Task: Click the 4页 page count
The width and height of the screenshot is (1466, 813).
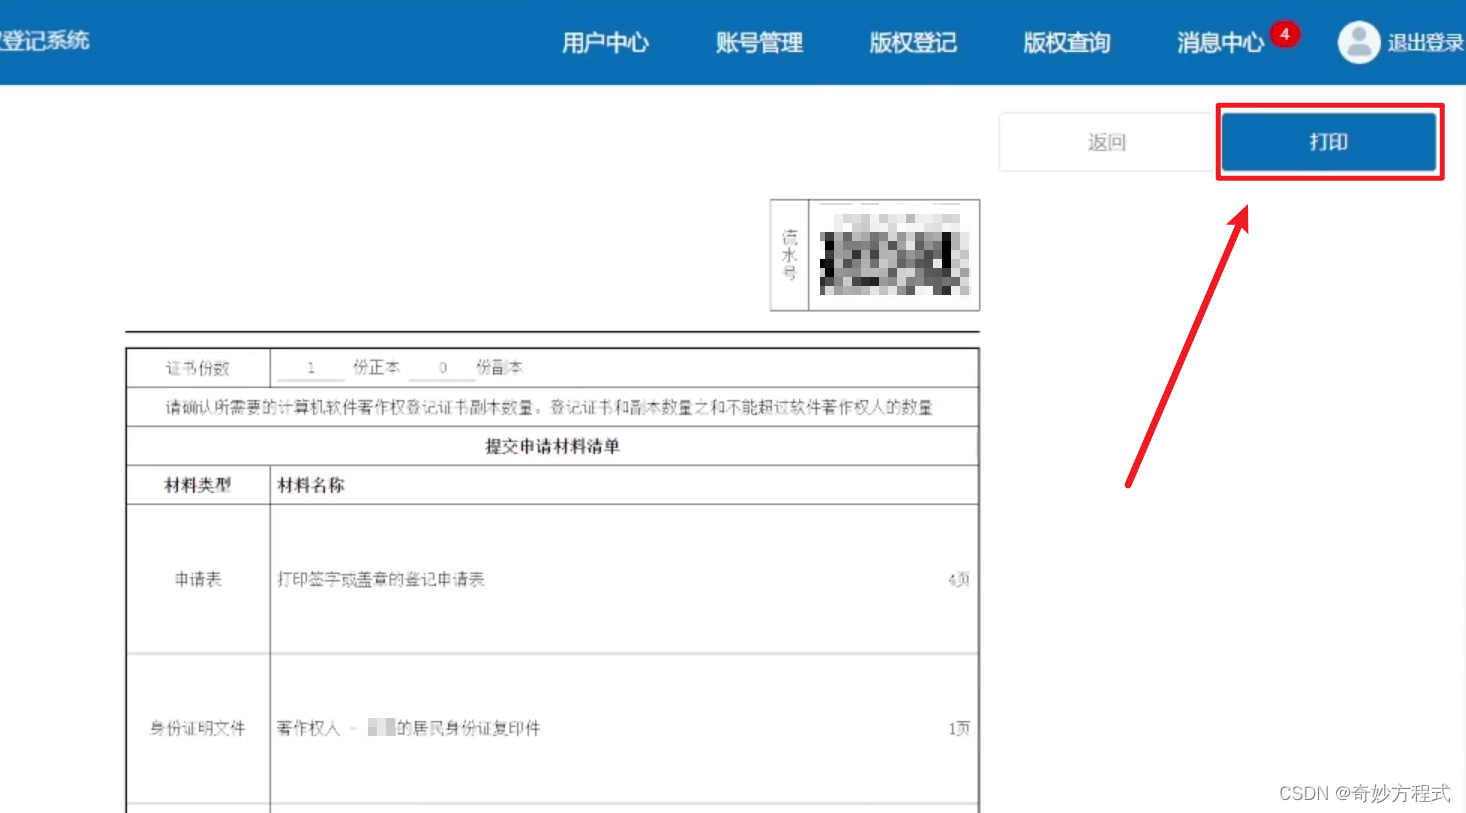Action: point(959,579)
